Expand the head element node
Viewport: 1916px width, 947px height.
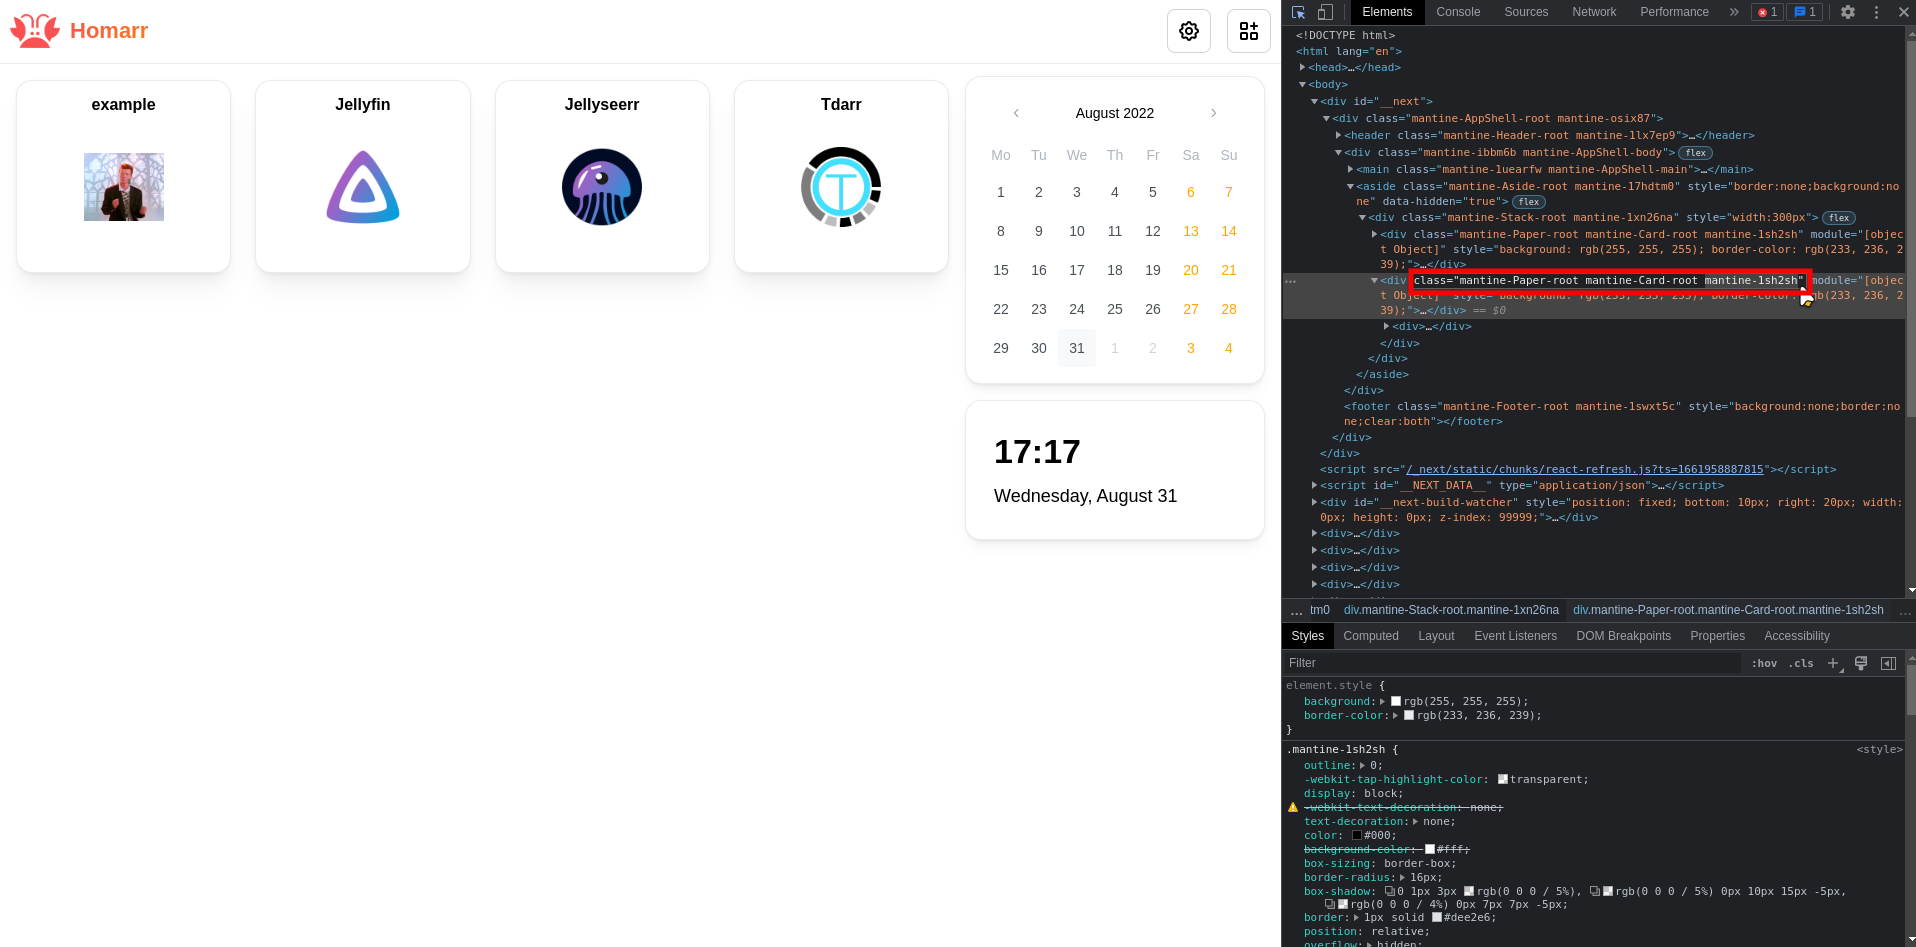(x=1302, y=68)
